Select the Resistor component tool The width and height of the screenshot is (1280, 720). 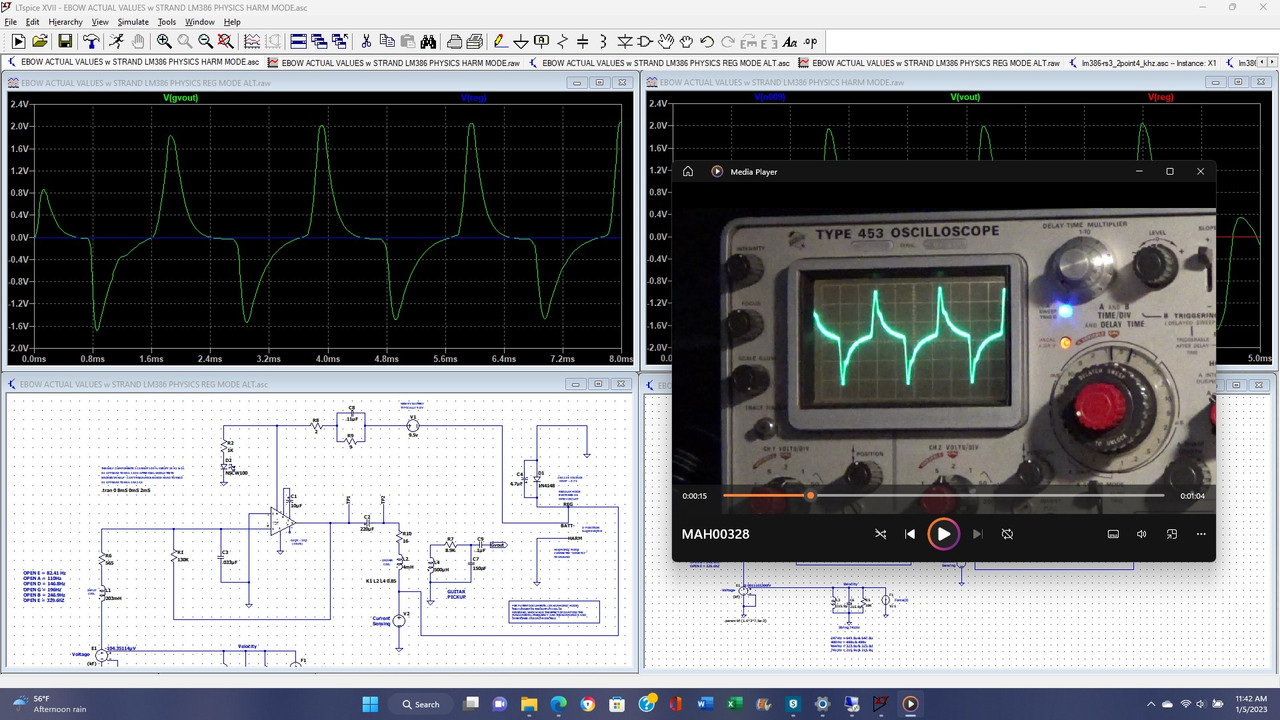[563, 41]
